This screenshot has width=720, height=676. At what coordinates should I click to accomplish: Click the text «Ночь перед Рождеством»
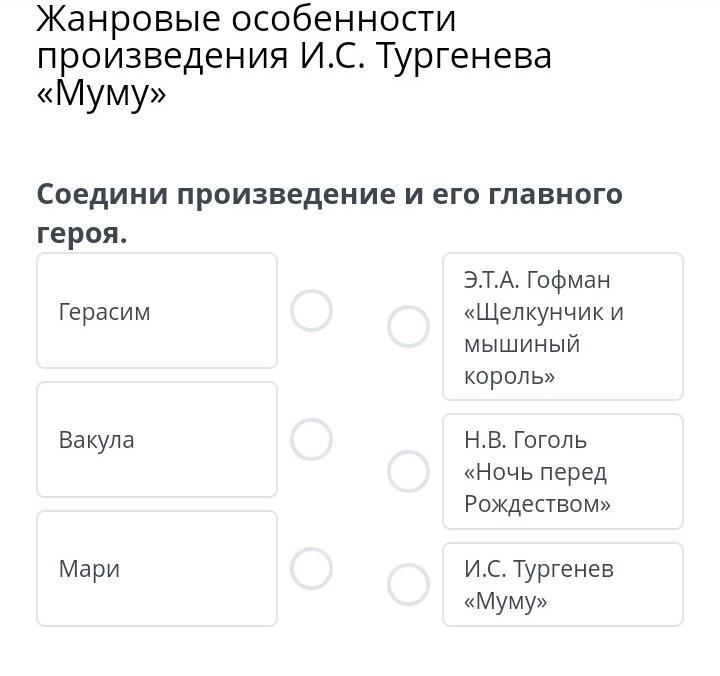pyautogui.click(x=537, y=488)
